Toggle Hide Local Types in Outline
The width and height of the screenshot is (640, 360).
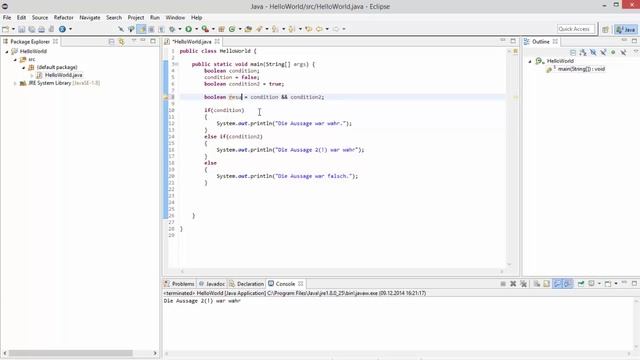coord(623,52)
